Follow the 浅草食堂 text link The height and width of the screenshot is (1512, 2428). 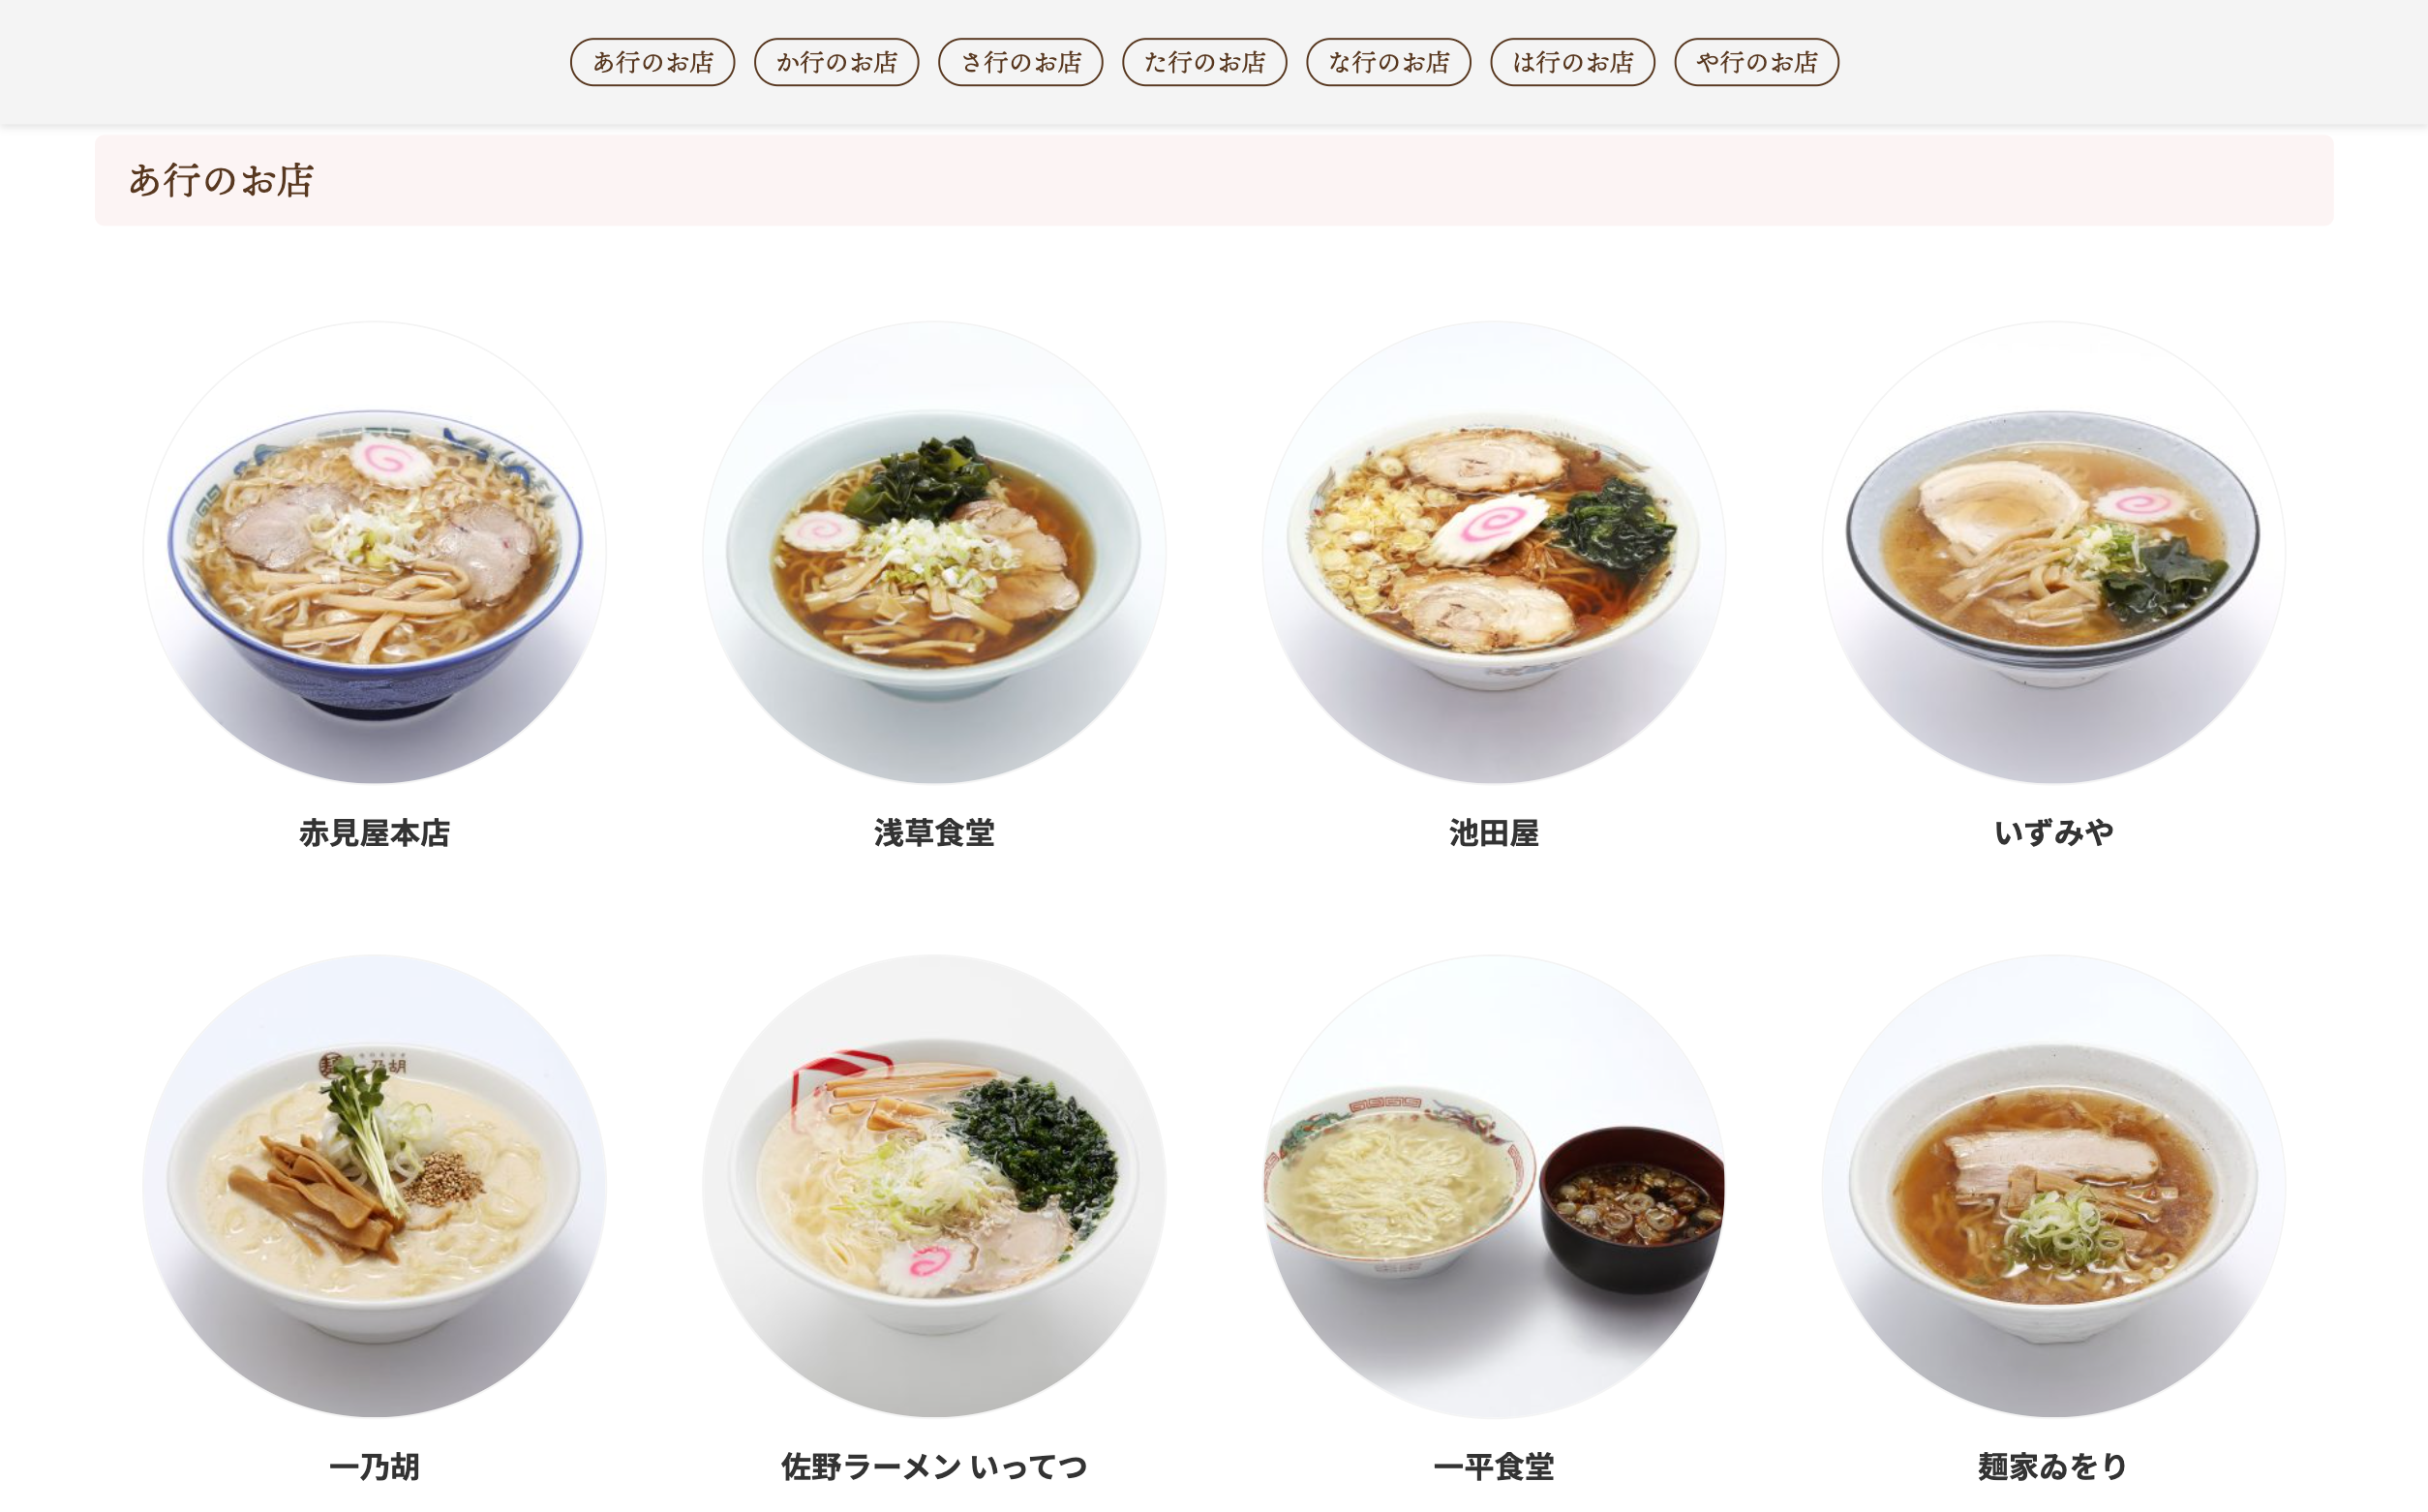[x=934, y=833]
